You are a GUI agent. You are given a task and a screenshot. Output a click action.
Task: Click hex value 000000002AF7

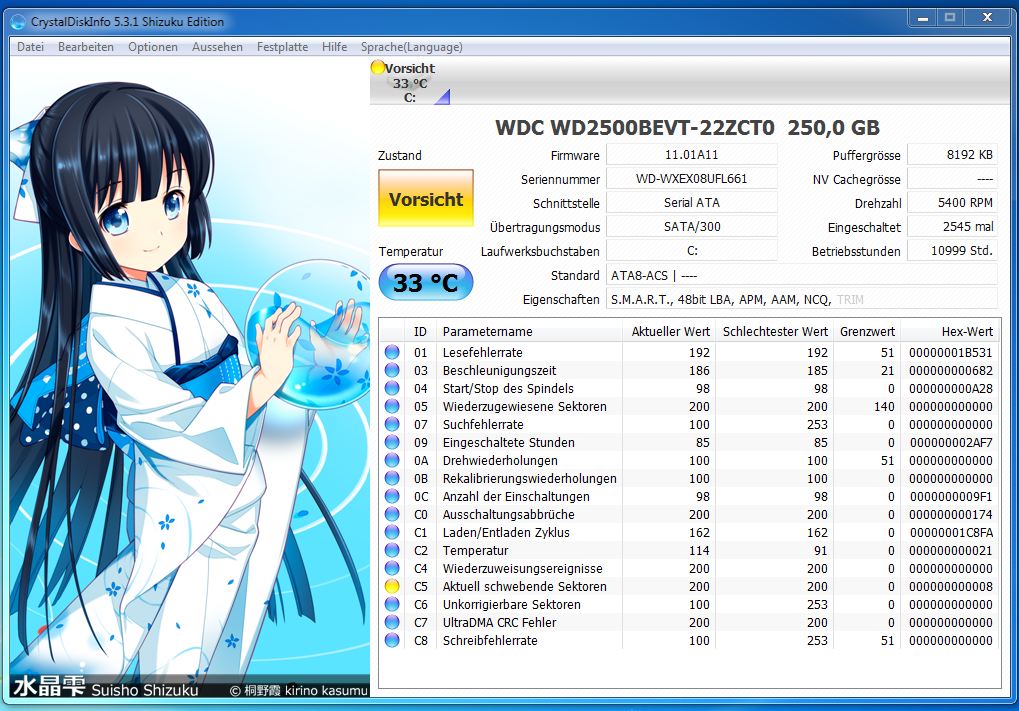[951, 443]
